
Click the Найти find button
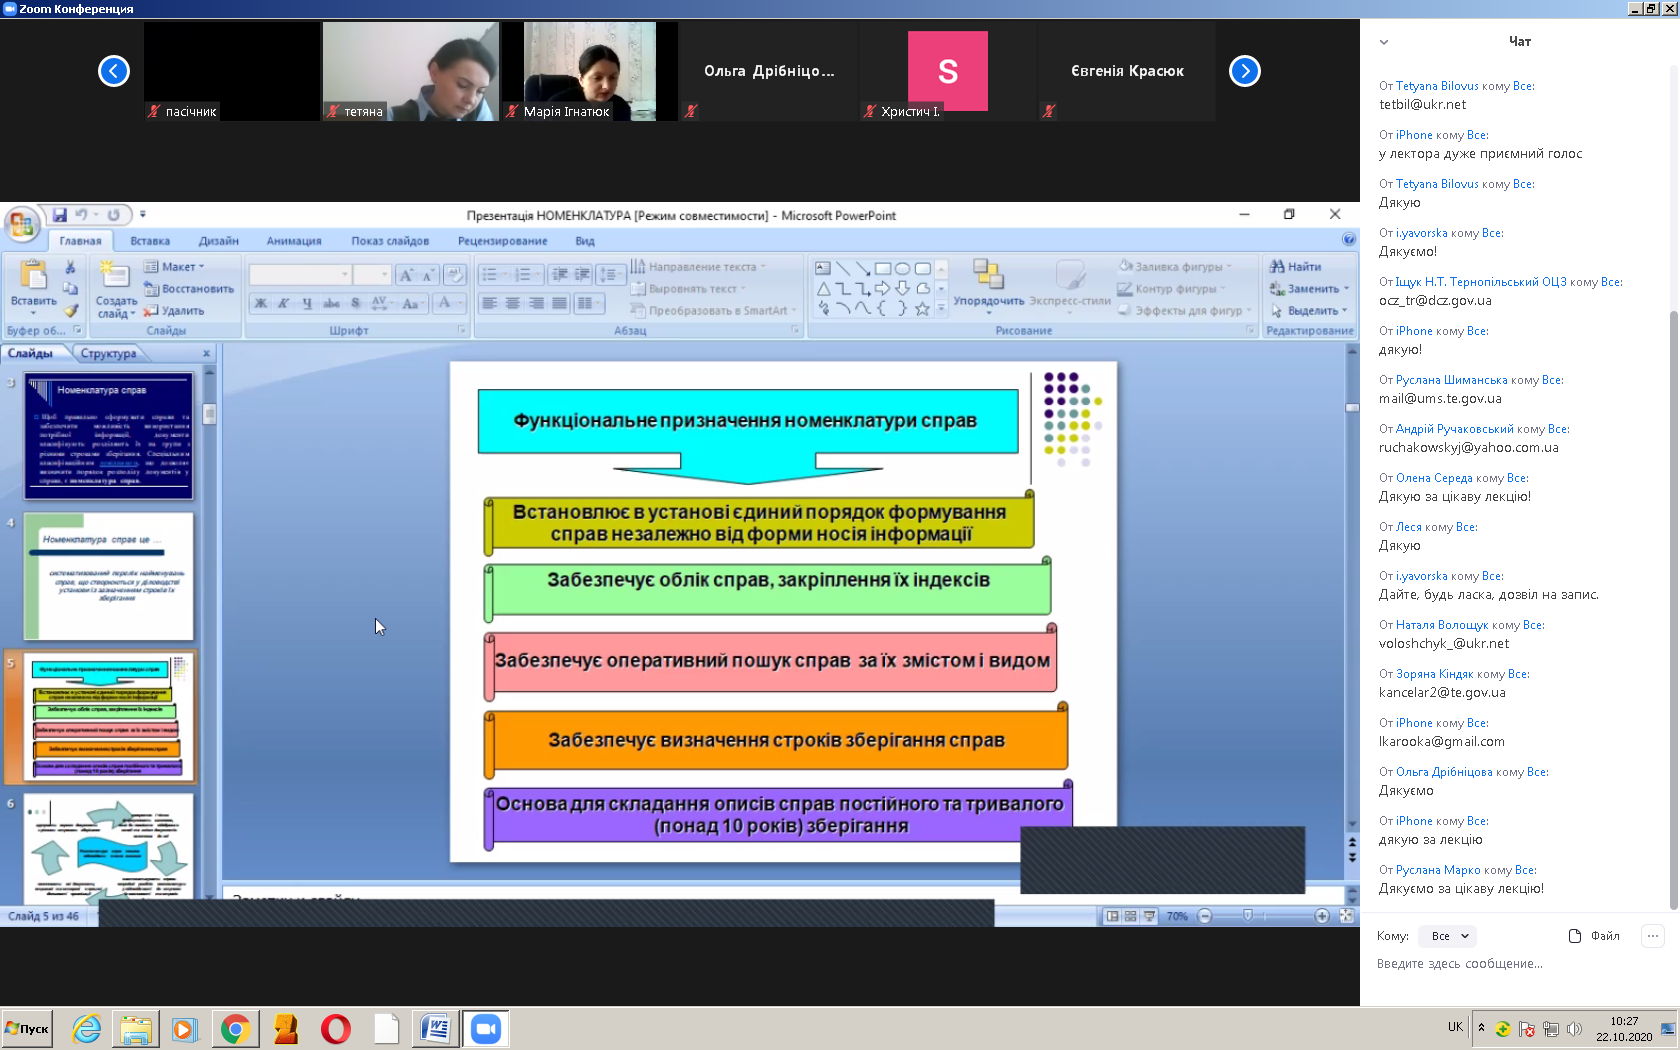[1295, 267]
